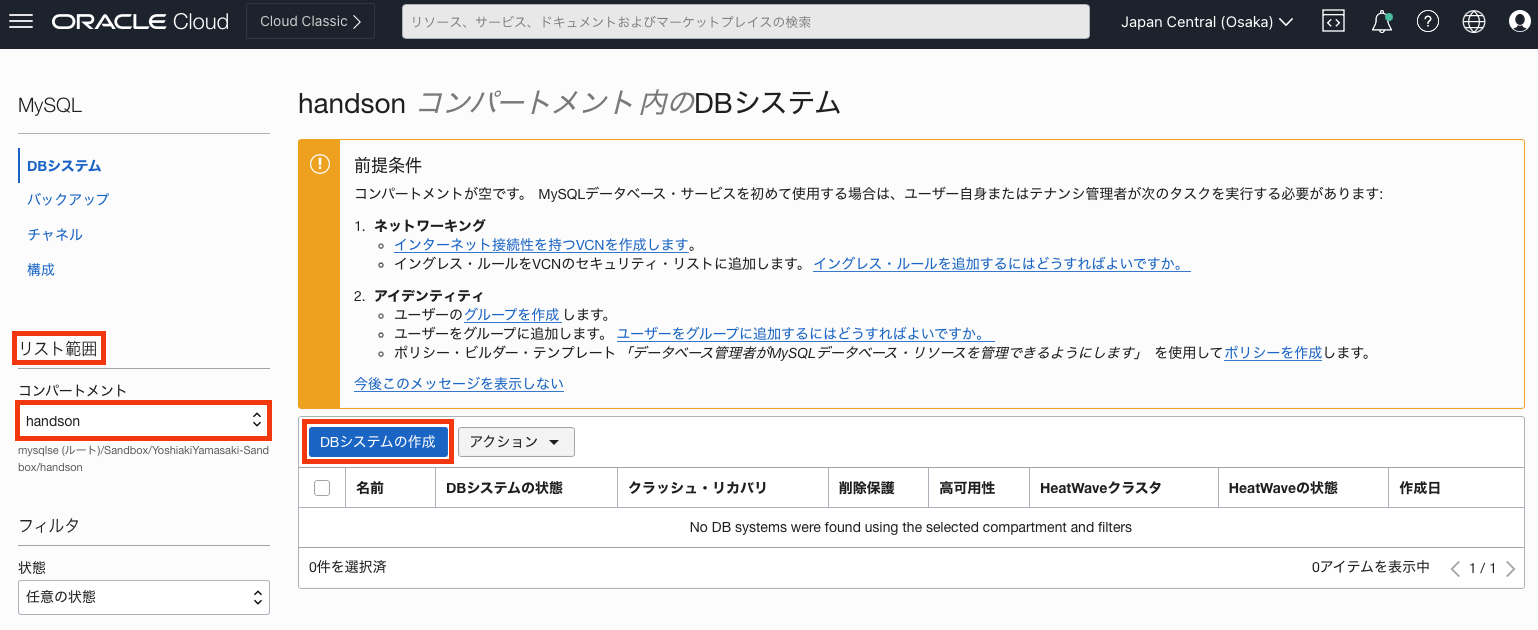Go to previous page arrow in pagination
This screenshot has height=630, width=1538.
(1456, 569)
